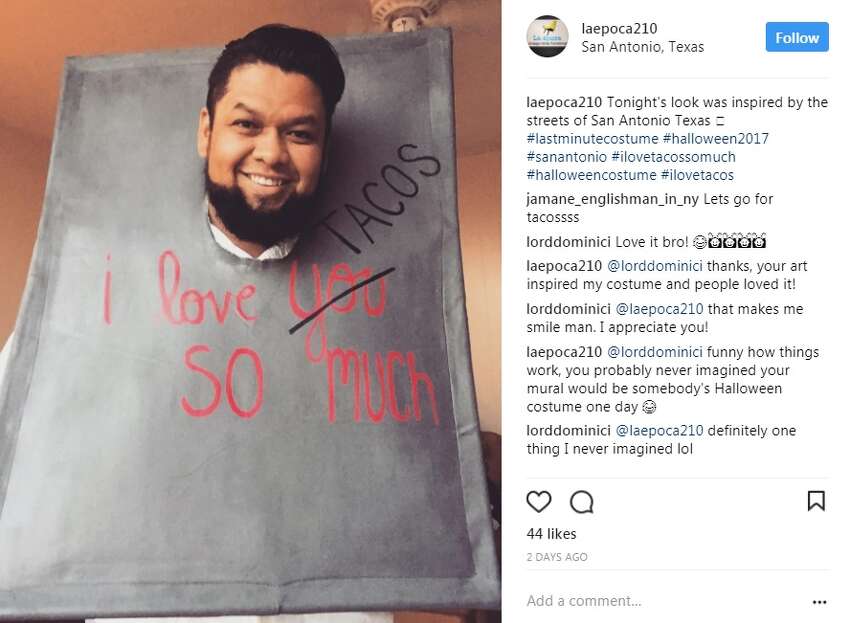View the 44 likes list
The image size is (850, 623).
(x=551, y=534)
